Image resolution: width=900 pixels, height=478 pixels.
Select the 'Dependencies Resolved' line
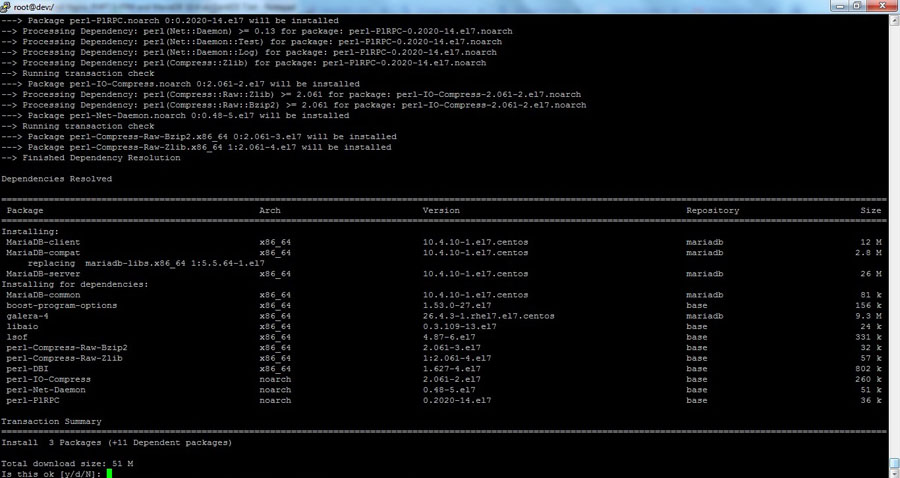tap(57, 179)
